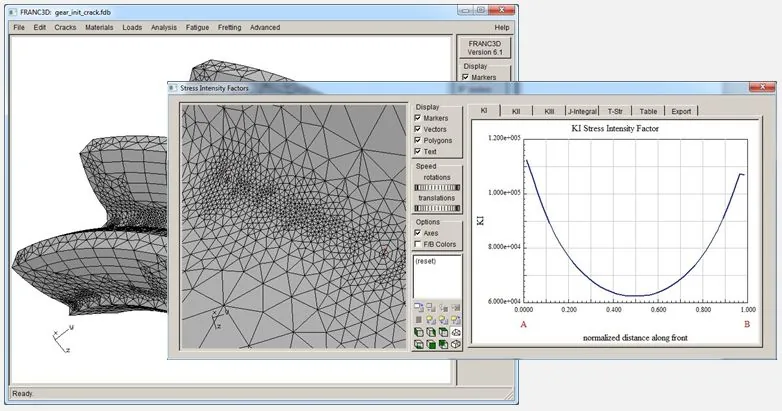Click the solid green cube view icon

click(431, 344)
